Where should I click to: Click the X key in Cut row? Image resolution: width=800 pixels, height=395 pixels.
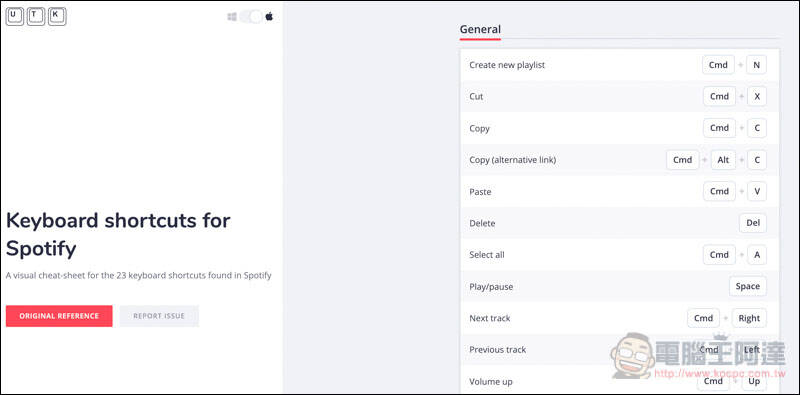coord(757,96)
